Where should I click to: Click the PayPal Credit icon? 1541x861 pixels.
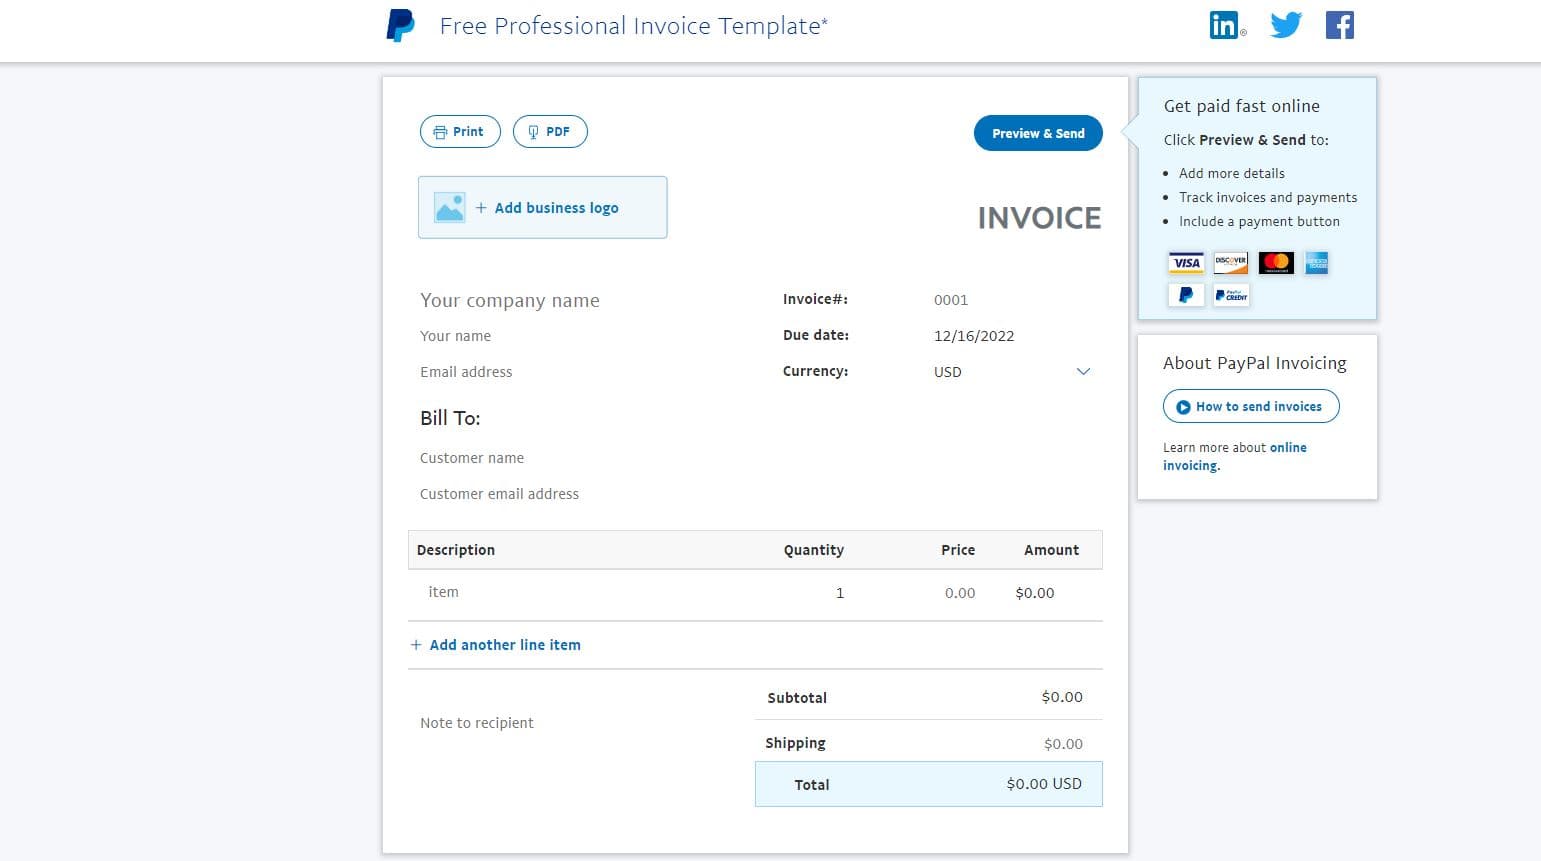[x=1231, y=296]
